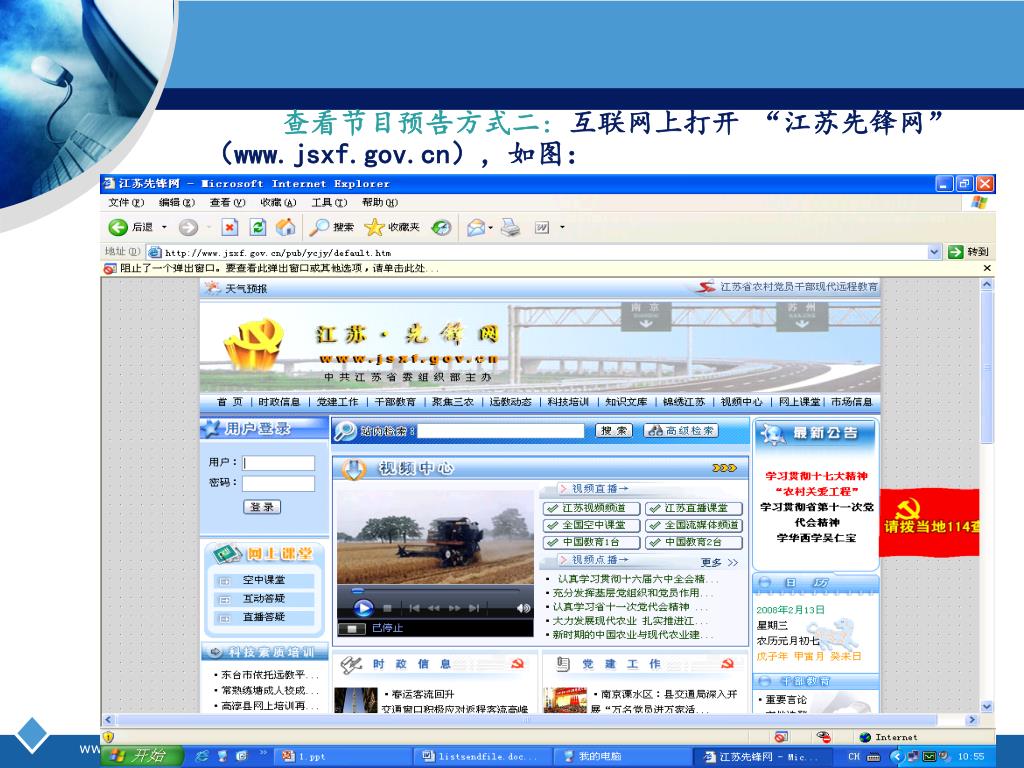Open 互动答疑 in online classroom panel
Screen dimensions: 1024x768
264,598
